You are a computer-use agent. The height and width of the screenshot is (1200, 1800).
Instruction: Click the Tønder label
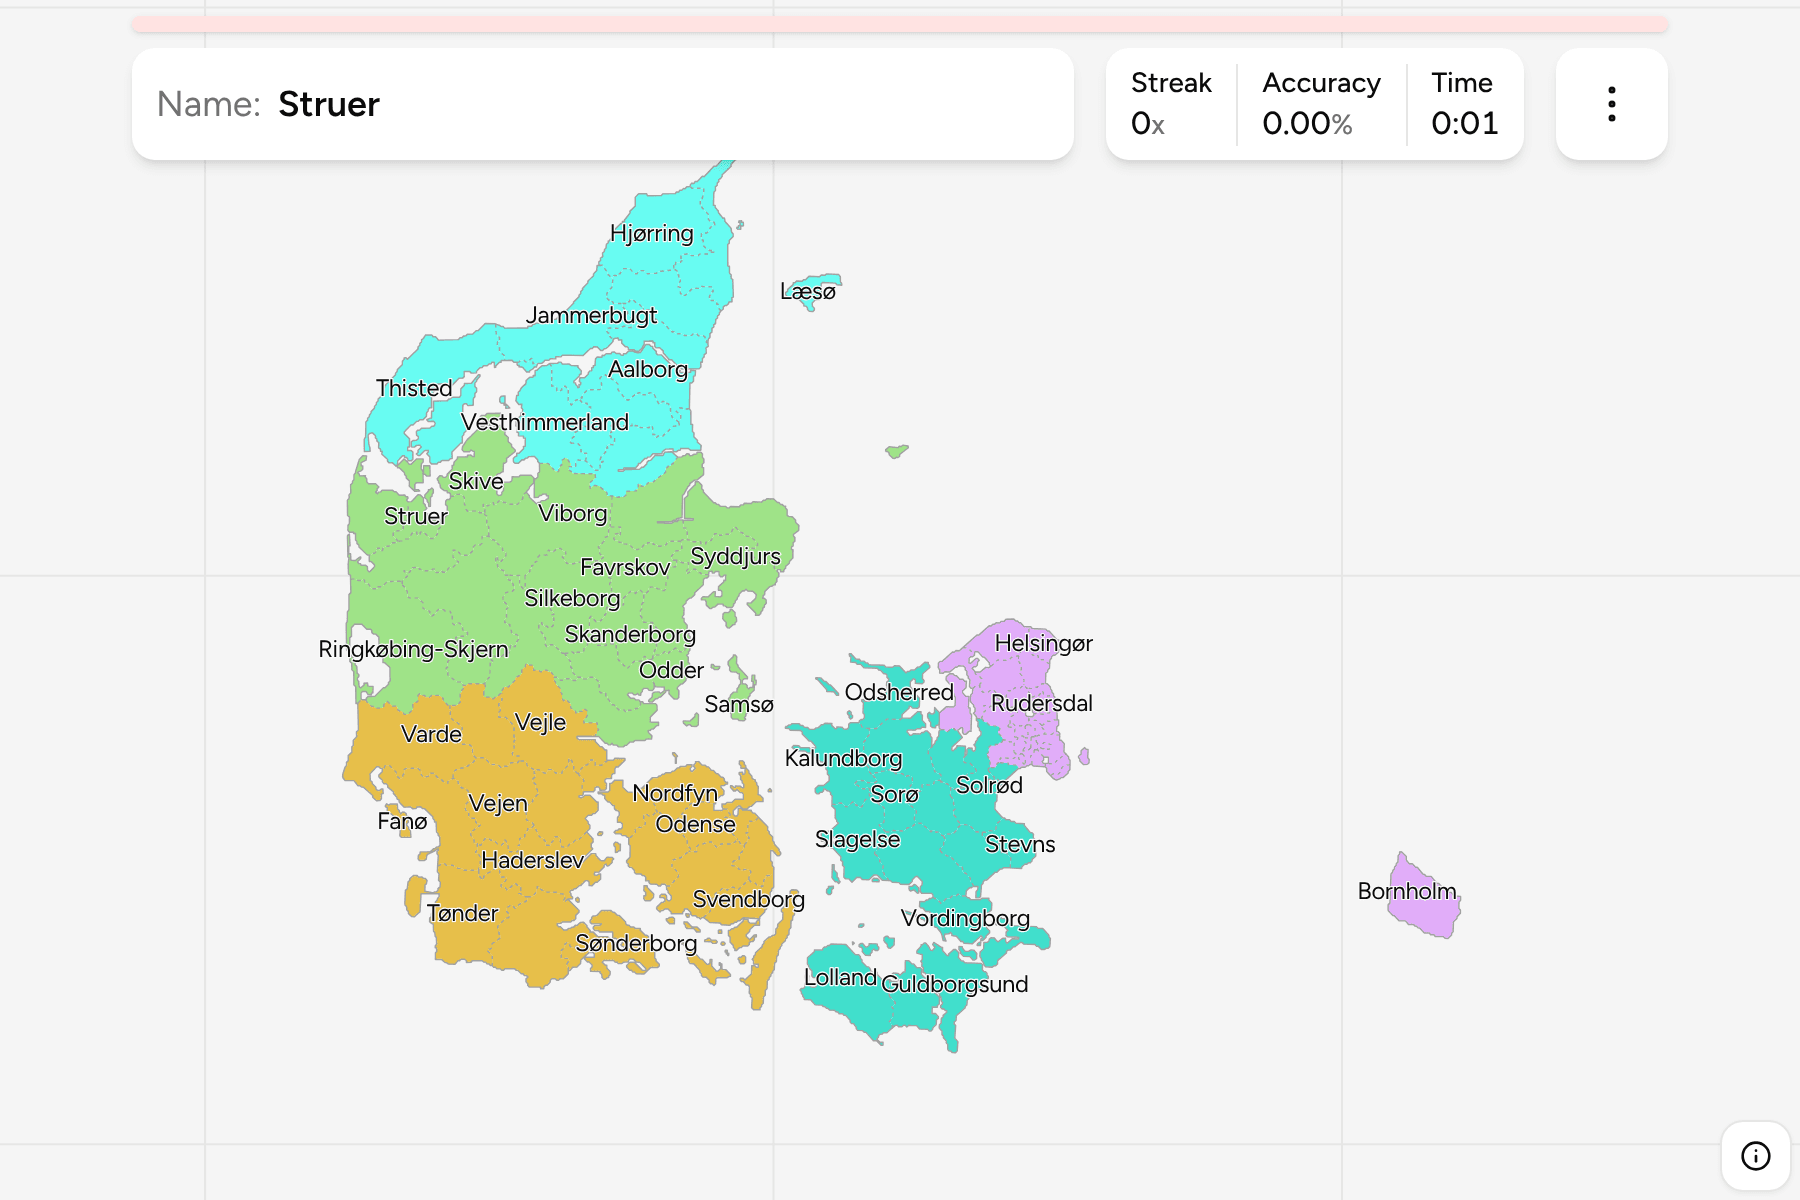click(462, 913)
